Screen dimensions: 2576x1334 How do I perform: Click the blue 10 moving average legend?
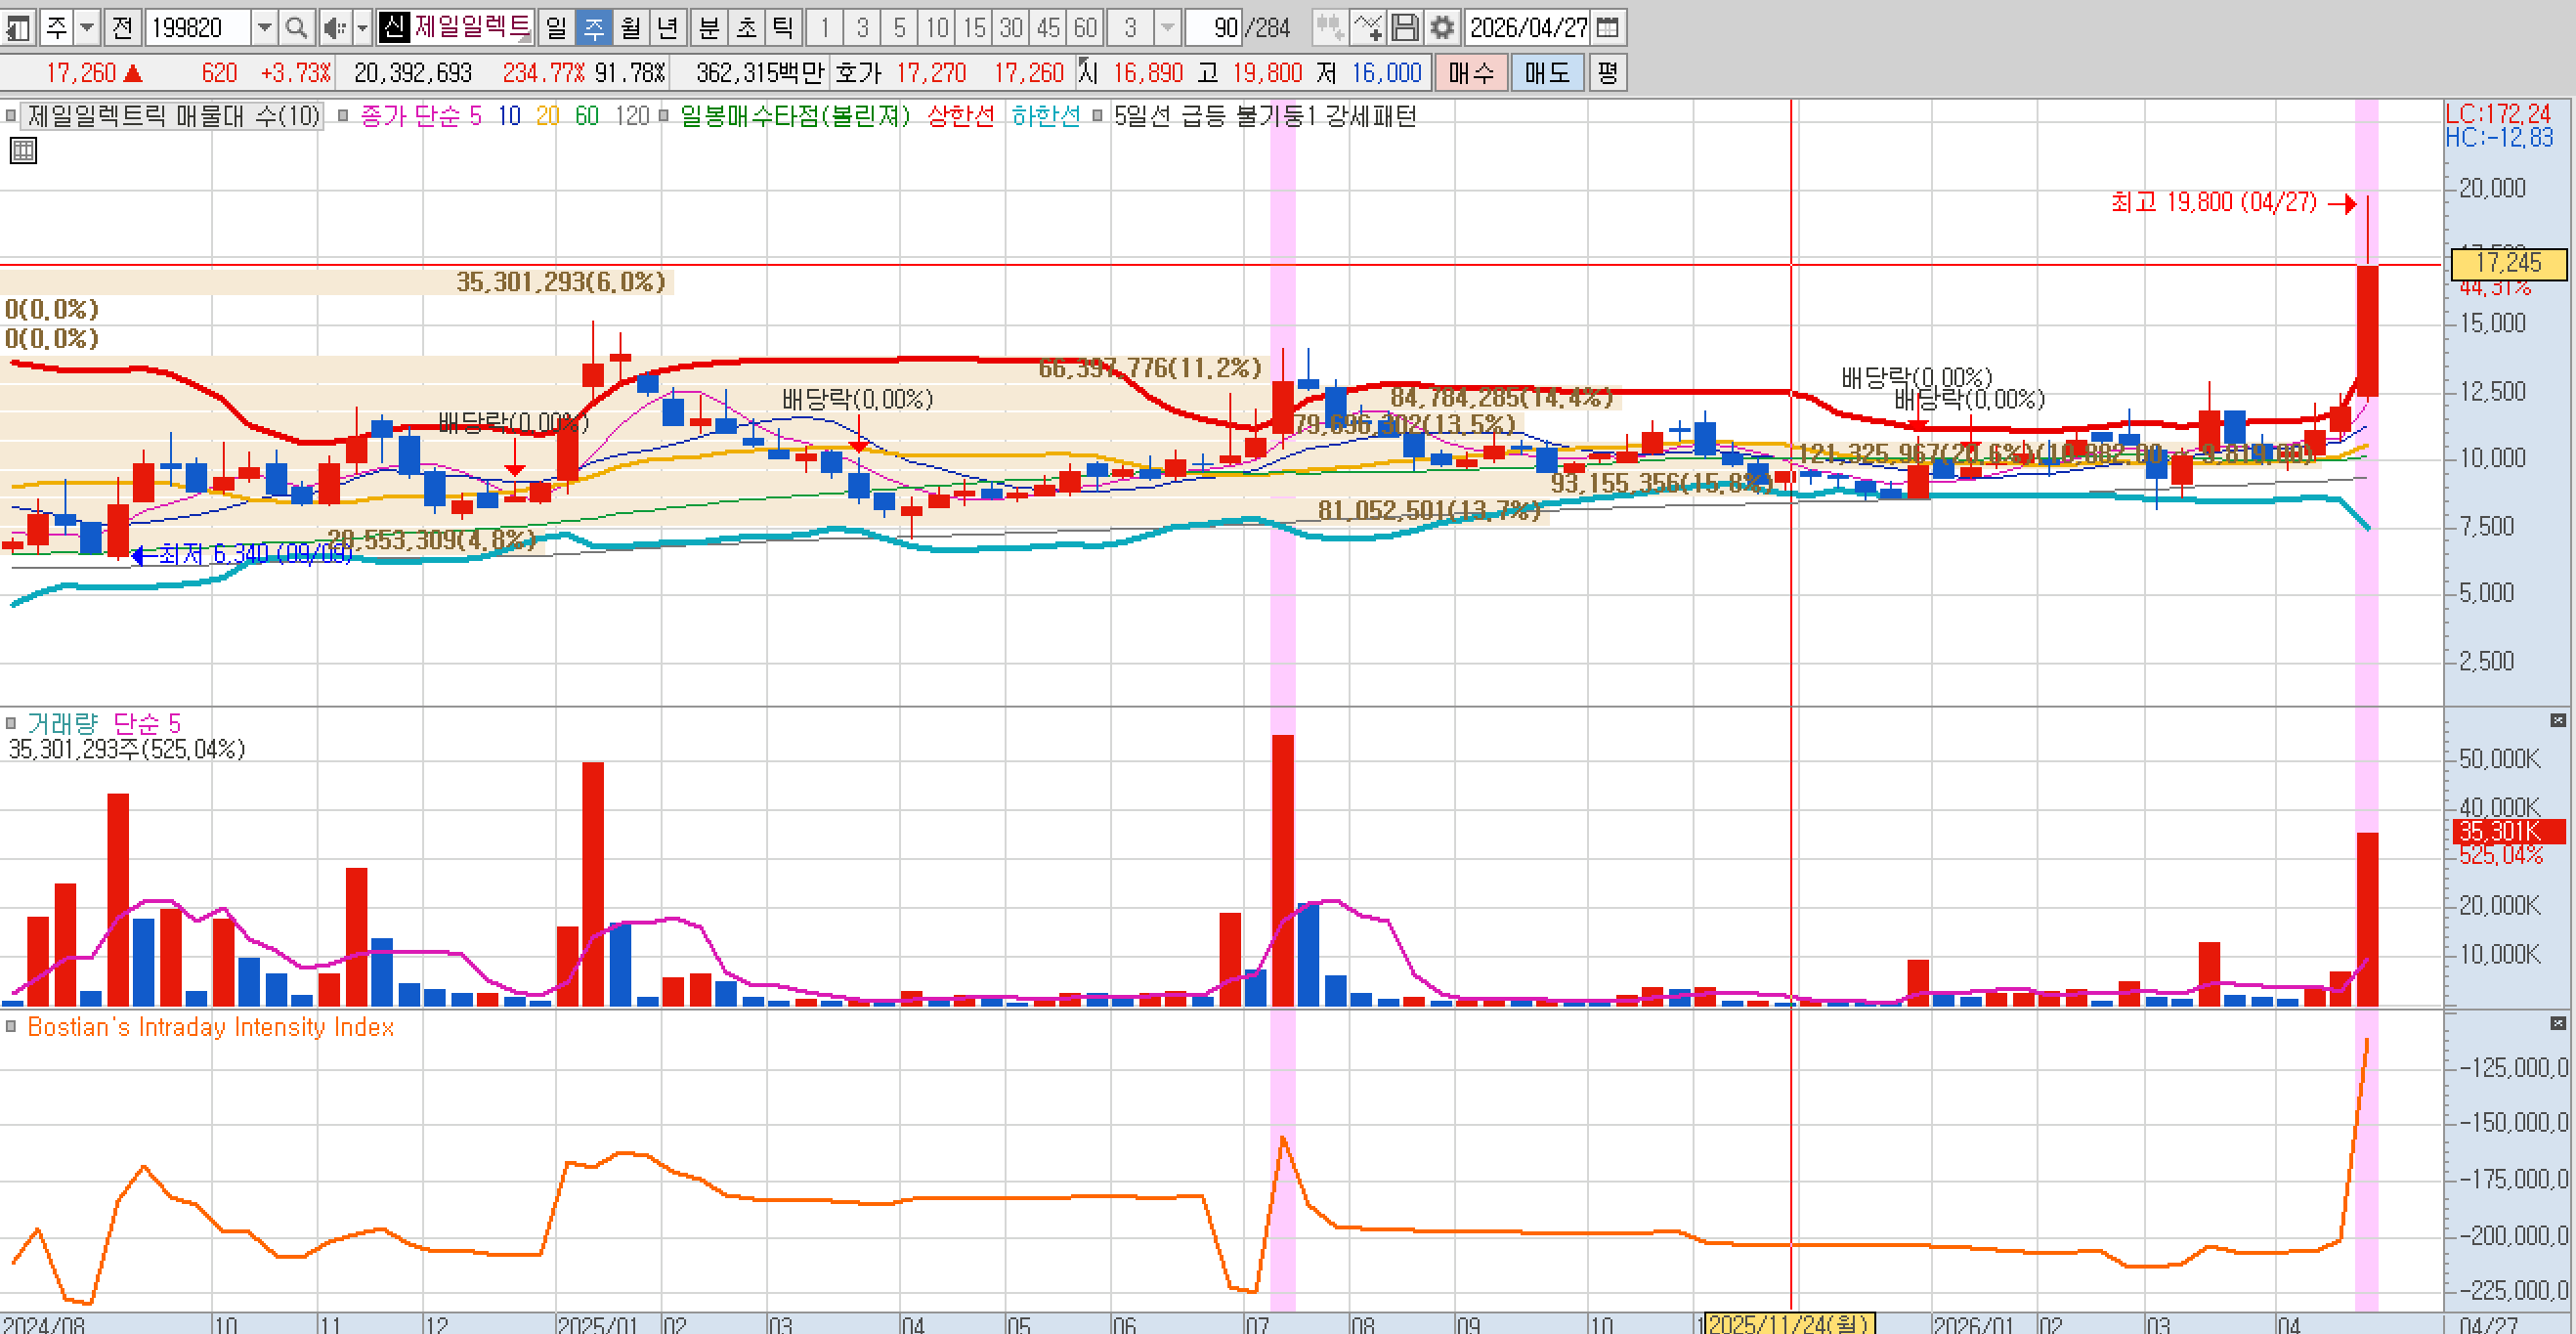tap(509, 116)
